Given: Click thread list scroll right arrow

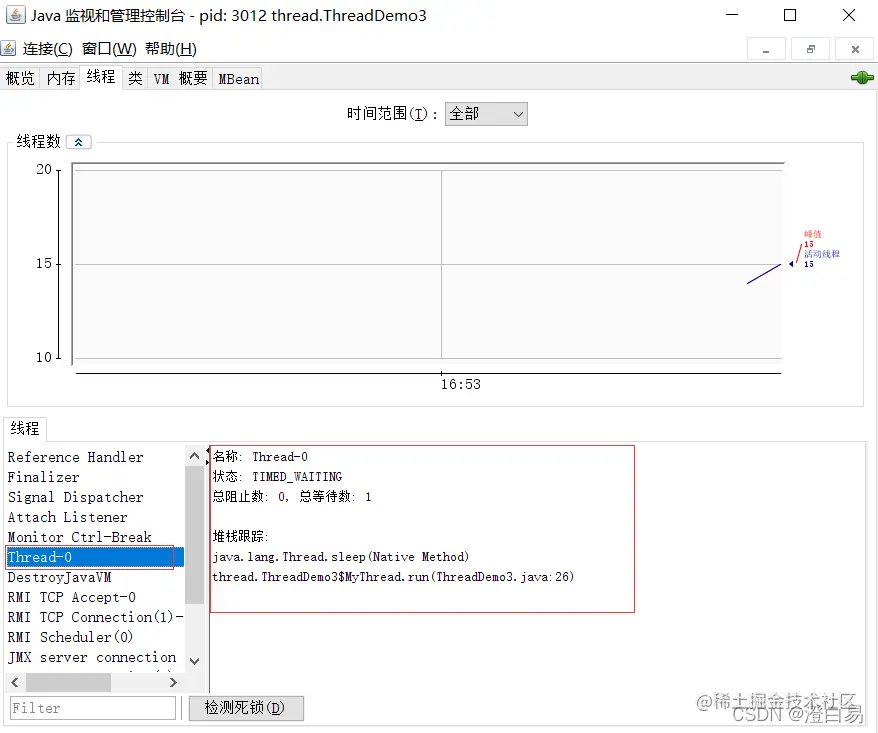Looking at the screenshot, I should tap(173, 682).
